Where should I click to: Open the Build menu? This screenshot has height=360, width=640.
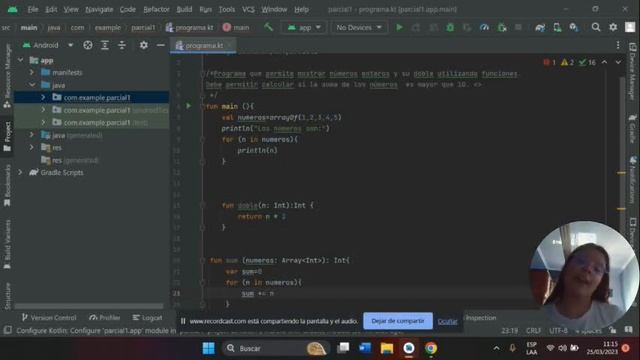coord(184,9)
